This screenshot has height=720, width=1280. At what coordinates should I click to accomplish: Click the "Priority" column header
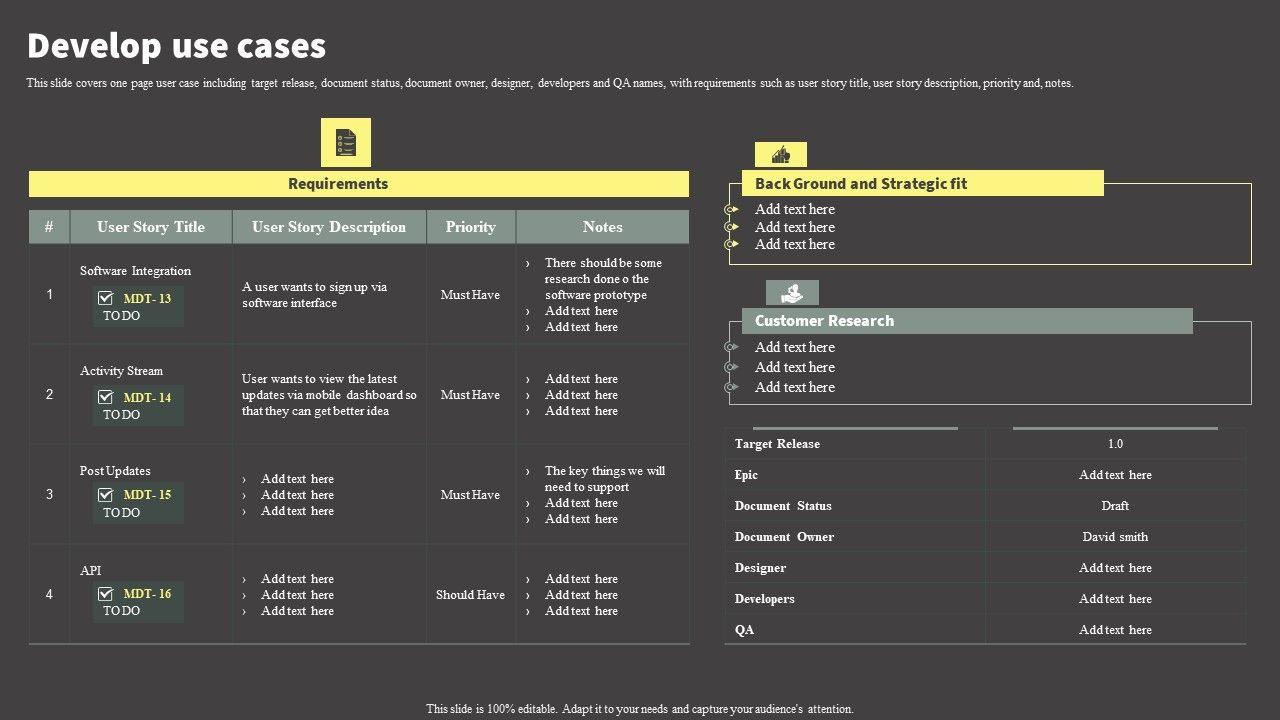pos(471,227)
